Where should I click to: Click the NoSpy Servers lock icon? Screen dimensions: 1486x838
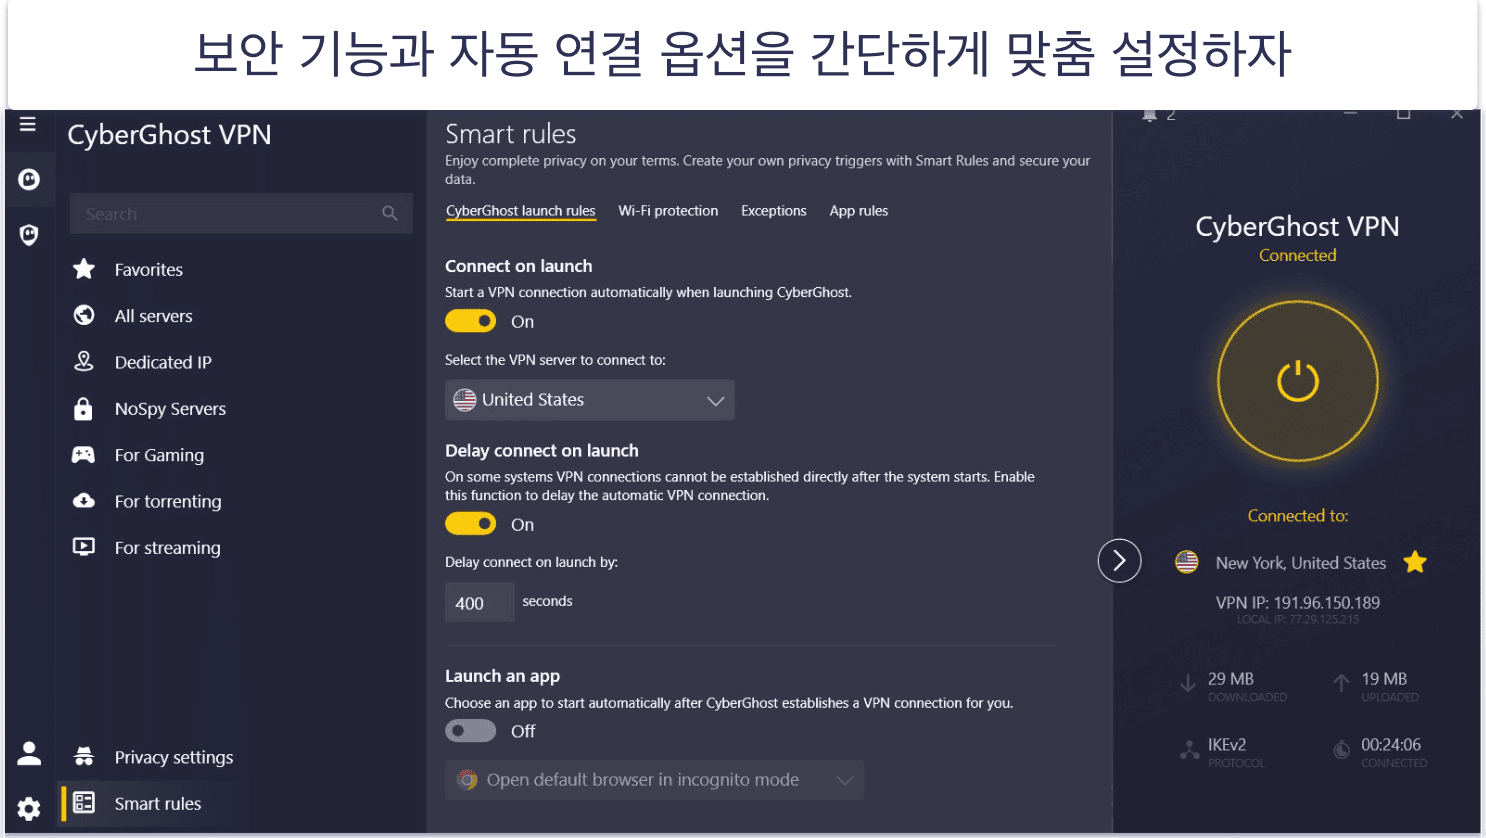pos(84,408)
